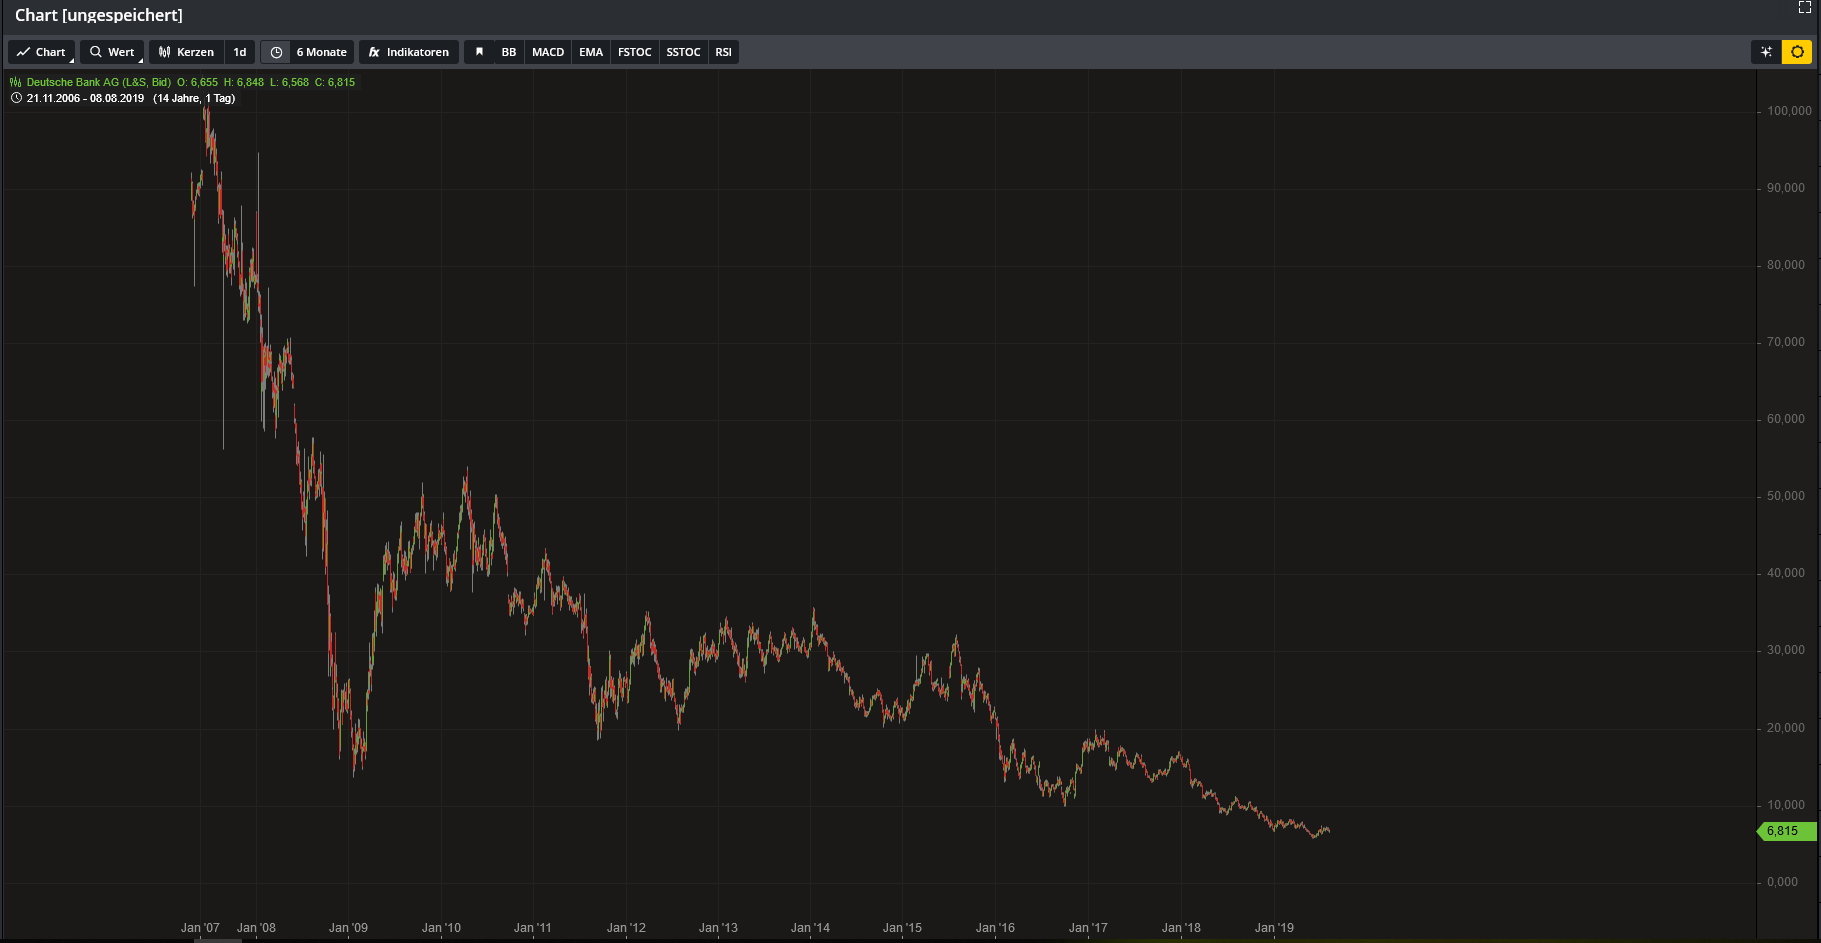This screenshot has height=943, width=1821.
Task: Click the FSTOC indicator button
Action: point(634,52)
